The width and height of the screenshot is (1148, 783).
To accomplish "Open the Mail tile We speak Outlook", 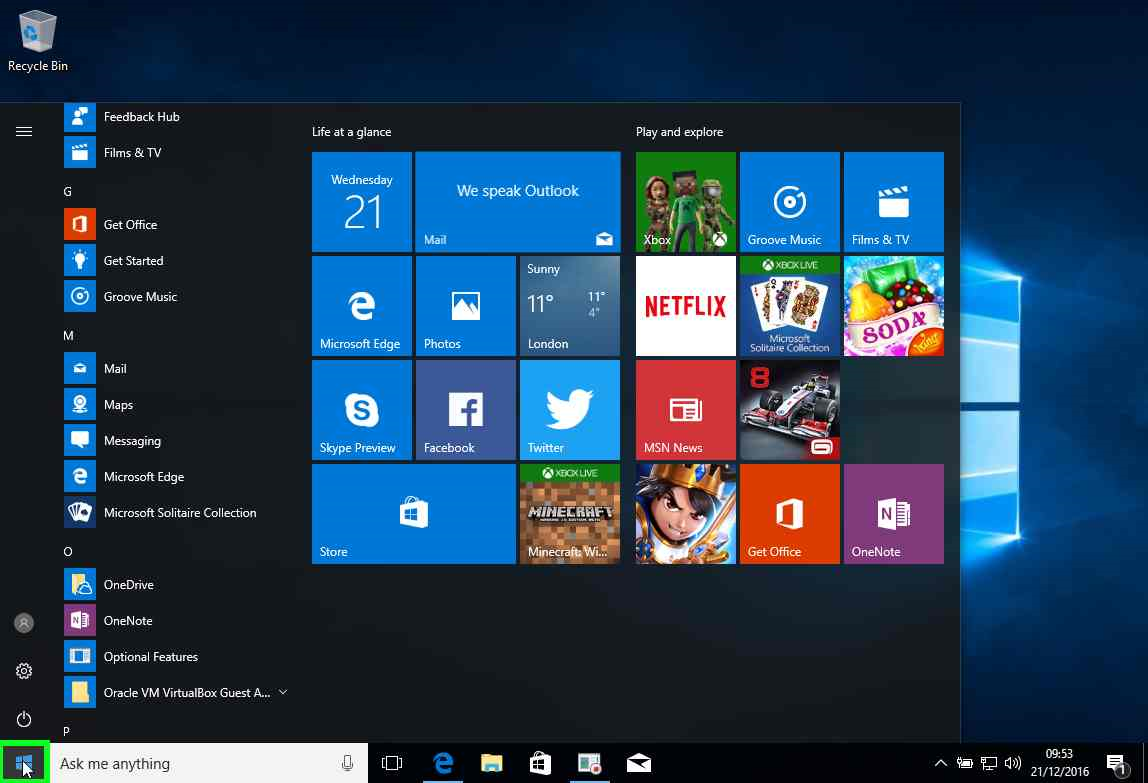I will 518,201.
